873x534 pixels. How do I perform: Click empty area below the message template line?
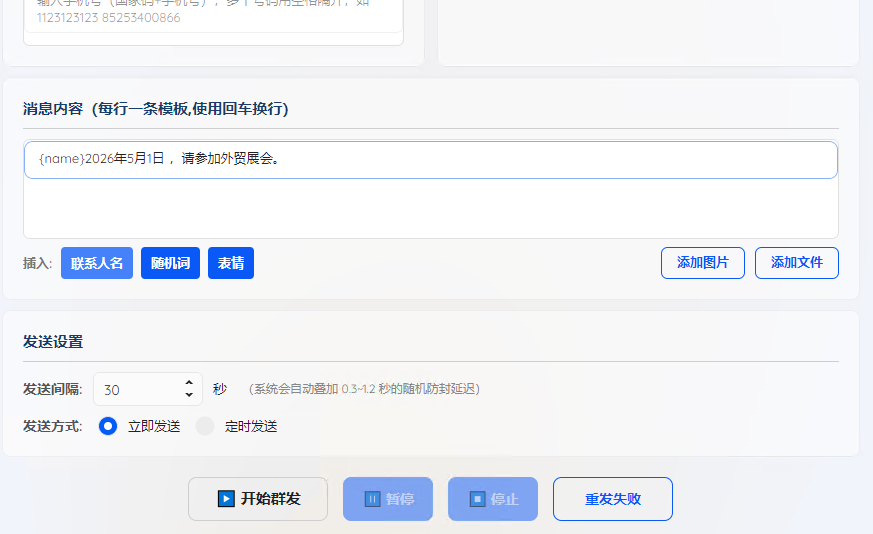[x=430, y=208]
